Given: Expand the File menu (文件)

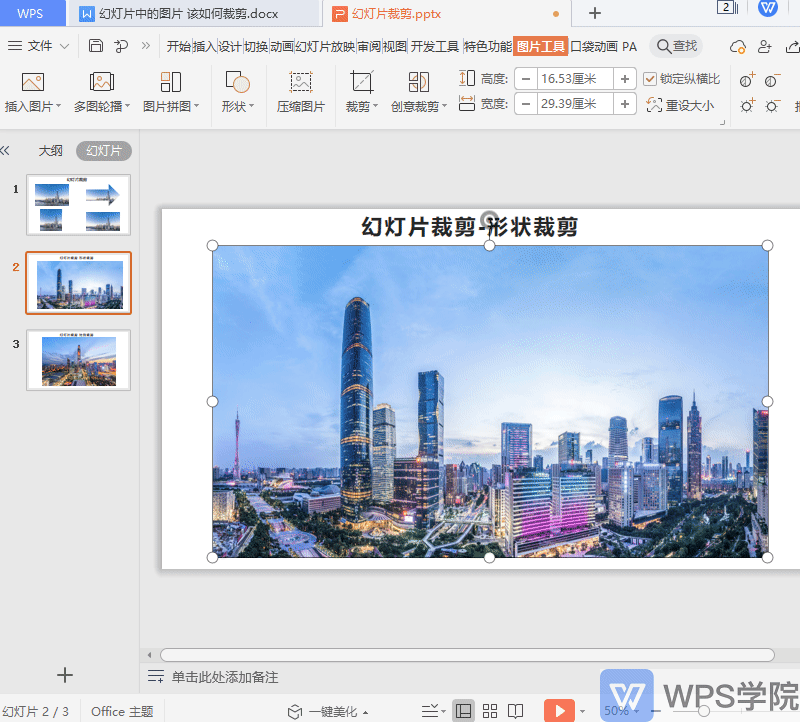Looking at the screenshot, I should coord(38,46).
